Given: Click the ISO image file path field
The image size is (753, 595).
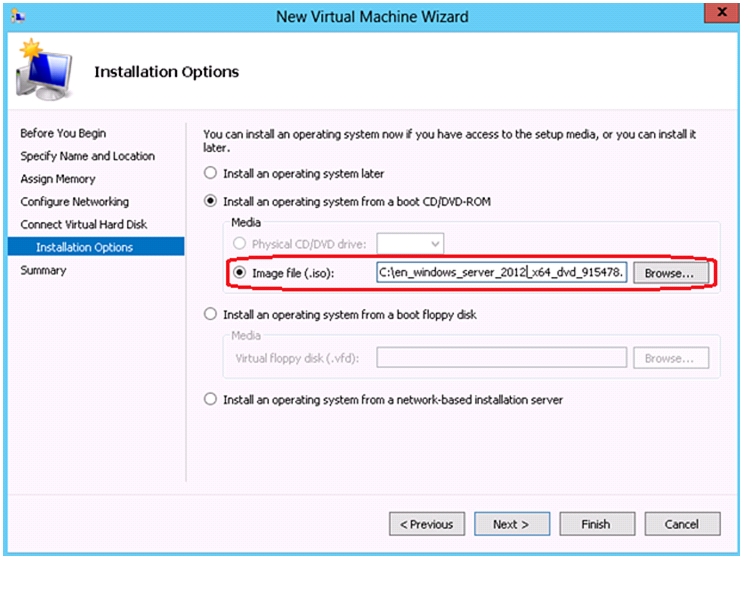Looking at the screenshot, I should point(501,272).
